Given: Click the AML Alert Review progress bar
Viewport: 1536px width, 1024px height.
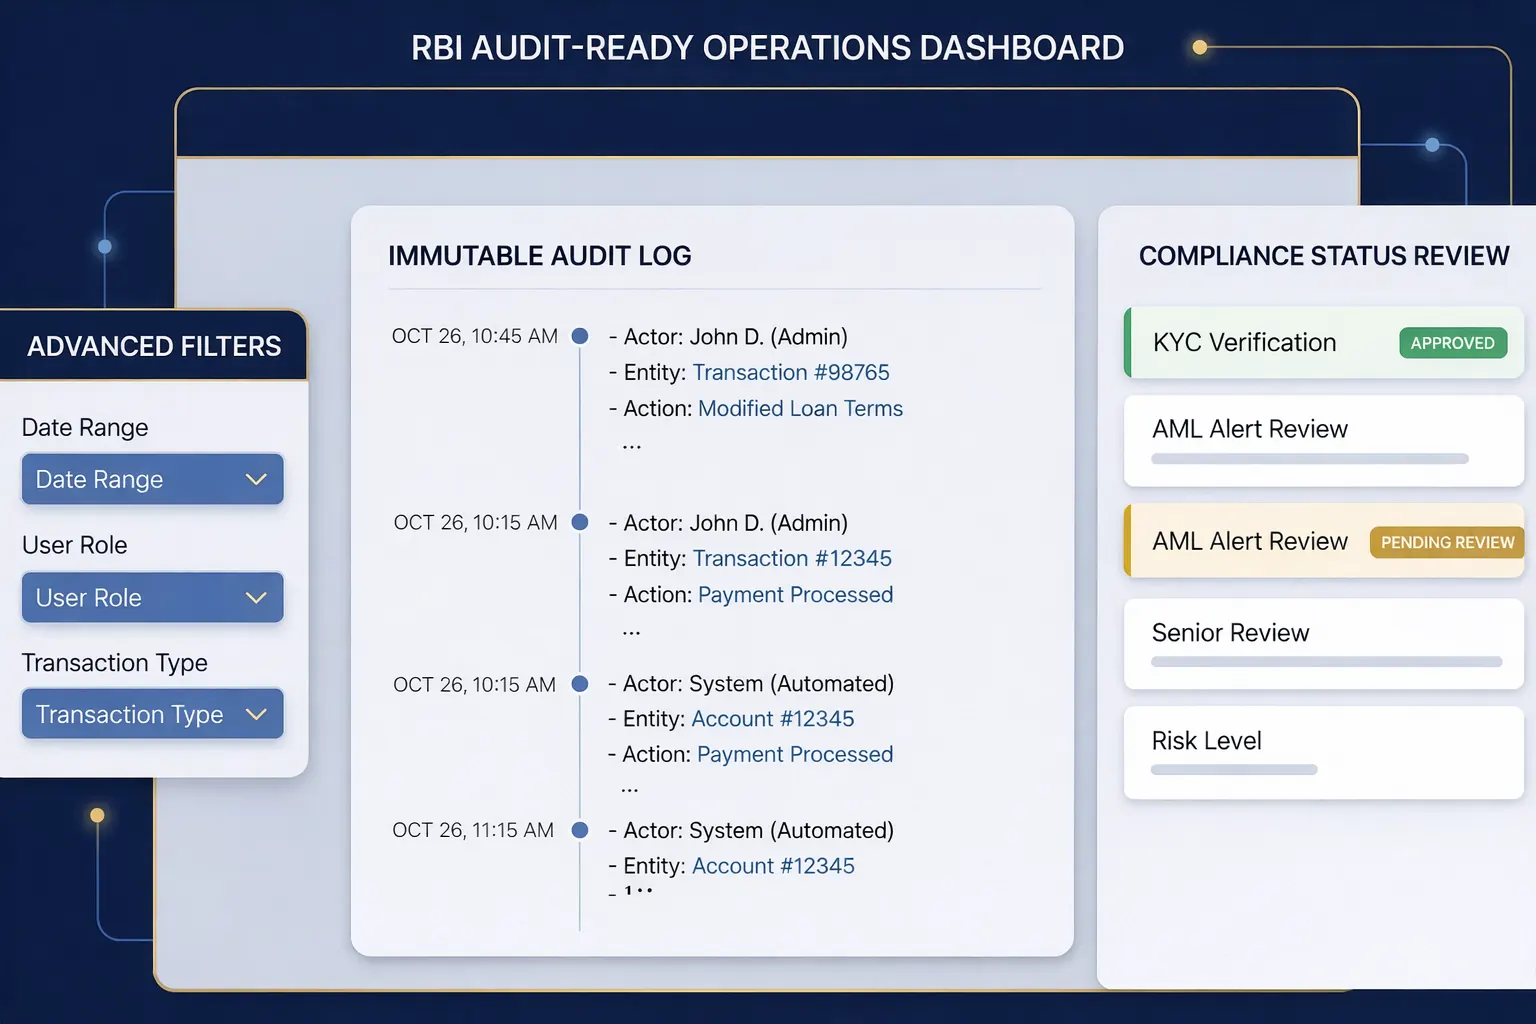Looking at the screenshot, I should [1310, 459].
